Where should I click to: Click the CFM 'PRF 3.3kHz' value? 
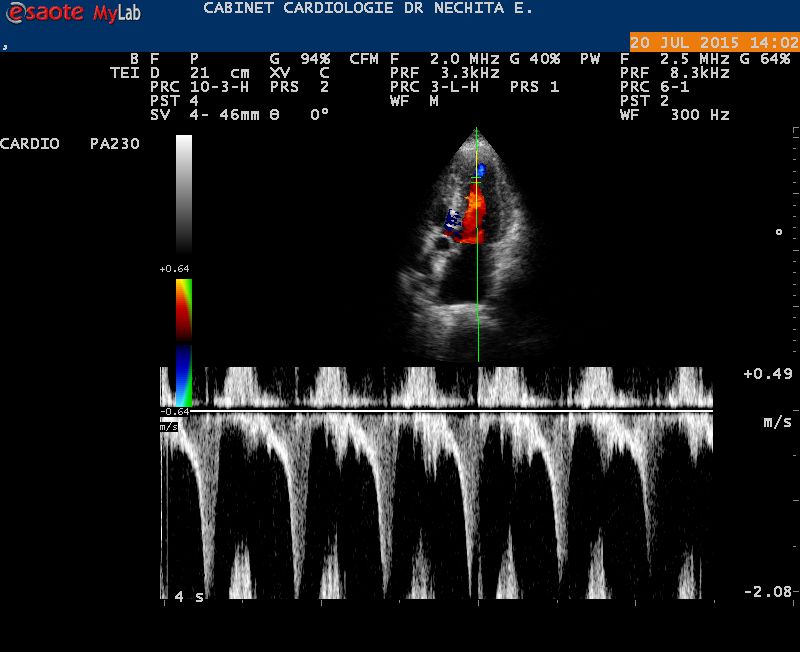coord(445,73)
